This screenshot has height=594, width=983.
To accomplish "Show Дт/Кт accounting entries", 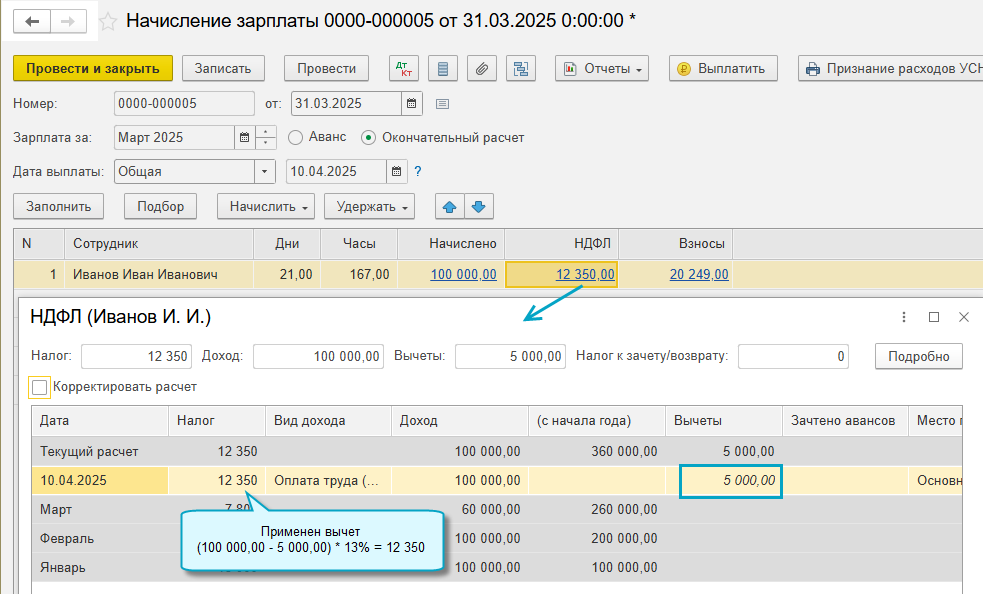I will click(404, 68).
